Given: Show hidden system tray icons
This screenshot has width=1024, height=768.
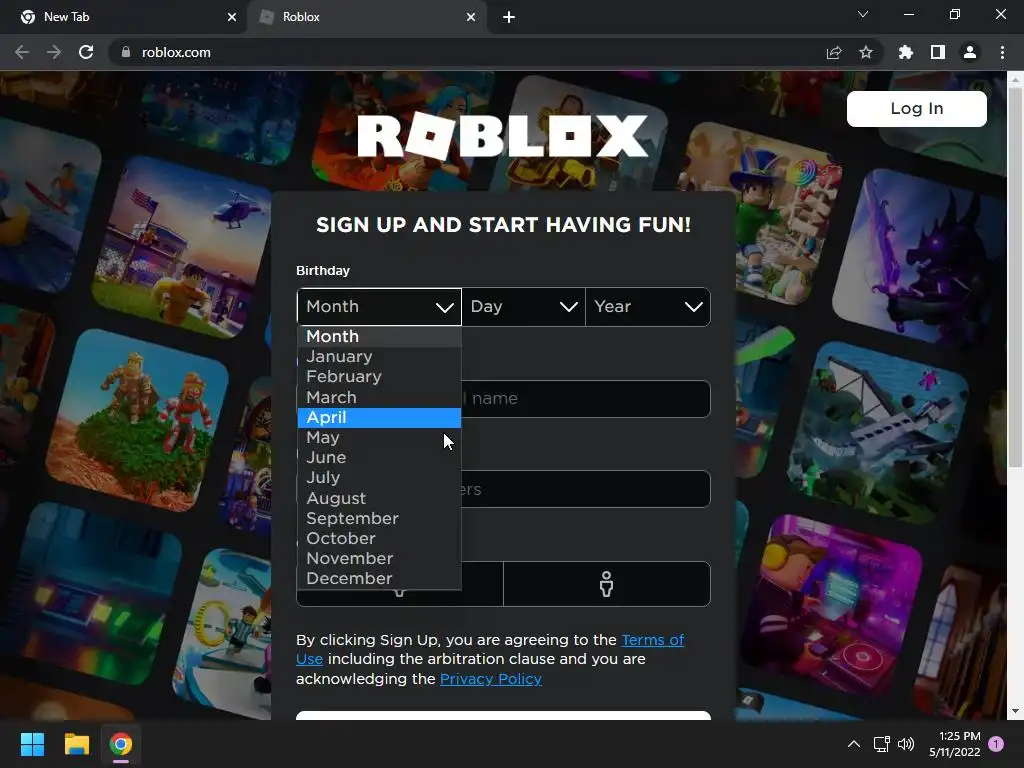Looking at the screenshot, I should pos(854,744).
